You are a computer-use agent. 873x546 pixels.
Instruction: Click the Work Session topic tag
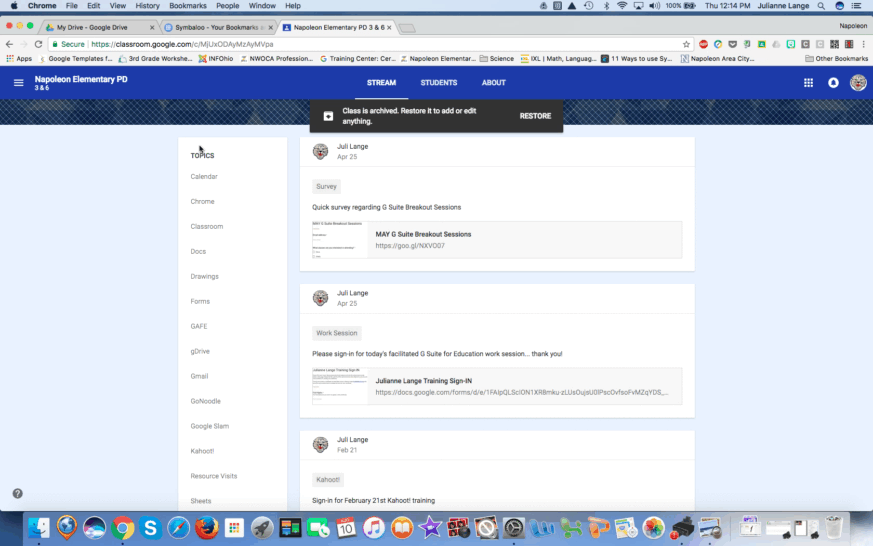pos(337,333)
